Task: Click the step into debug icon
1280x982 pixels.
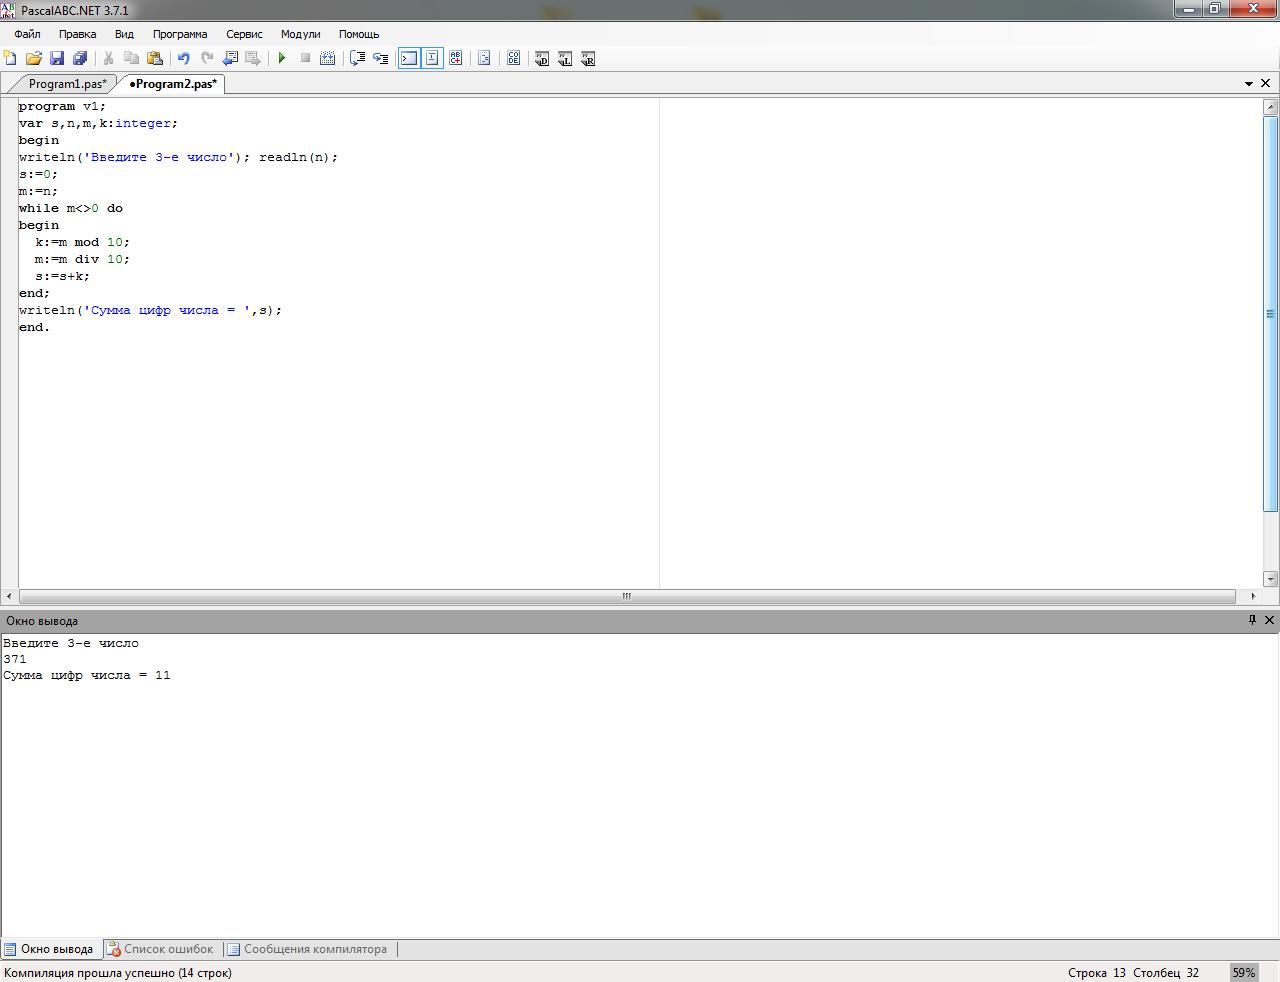Action: tap(380, 58)
